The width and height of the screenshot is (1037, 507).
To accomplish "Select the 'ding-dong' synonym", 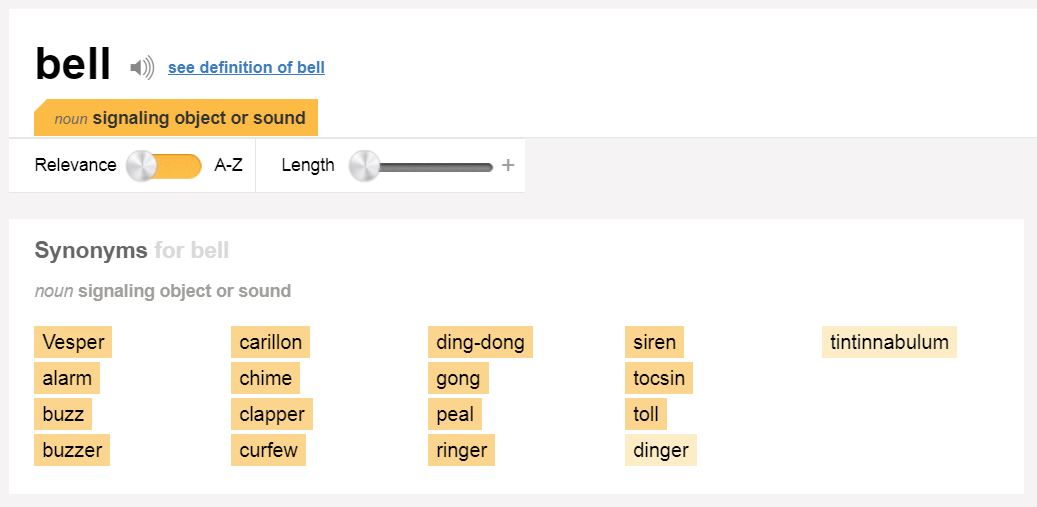I will click(480, 342).
